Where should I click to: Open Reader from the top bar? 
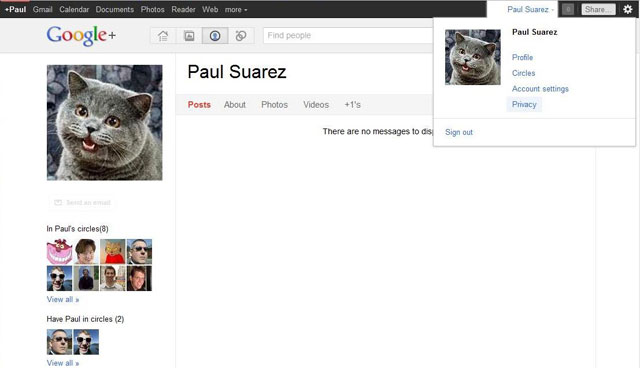click(x=183, y=9)
